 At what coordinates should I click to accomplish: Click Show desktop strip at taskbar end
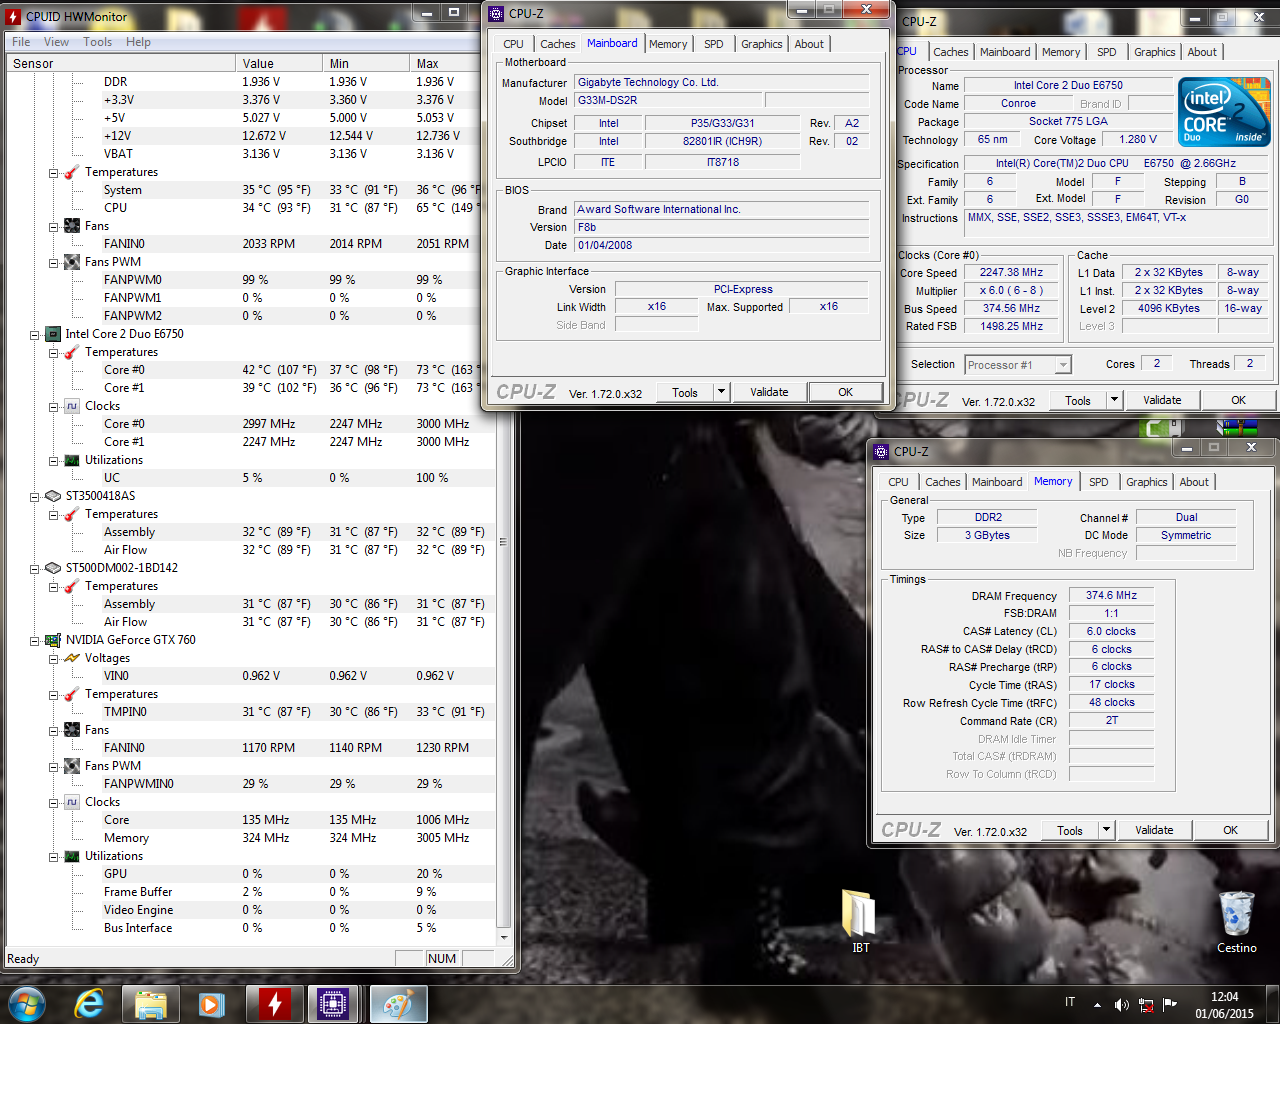coord(1272,1004)
